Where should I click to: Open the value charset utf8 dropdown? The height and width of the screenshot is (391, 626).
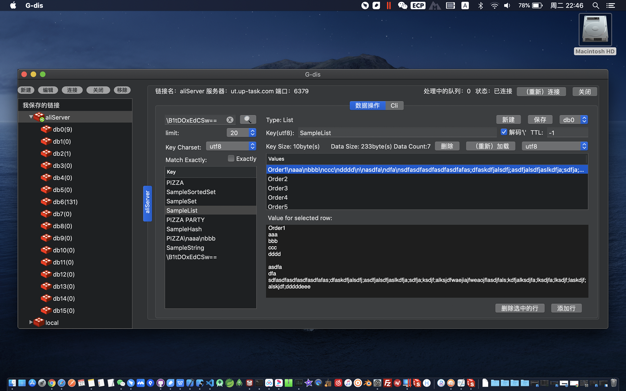(x=555, y=146)
